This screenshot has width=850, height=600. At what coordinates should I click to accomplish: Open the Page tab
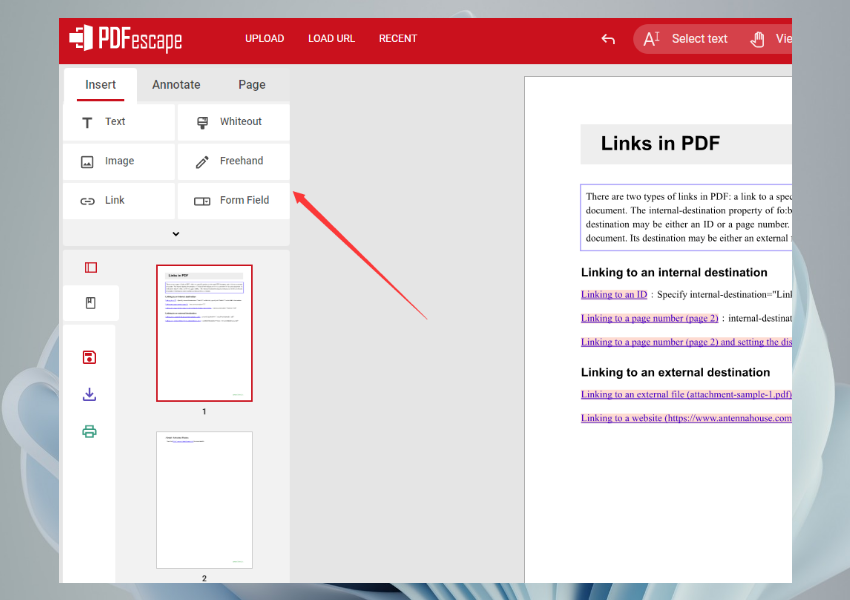point(252,84)
